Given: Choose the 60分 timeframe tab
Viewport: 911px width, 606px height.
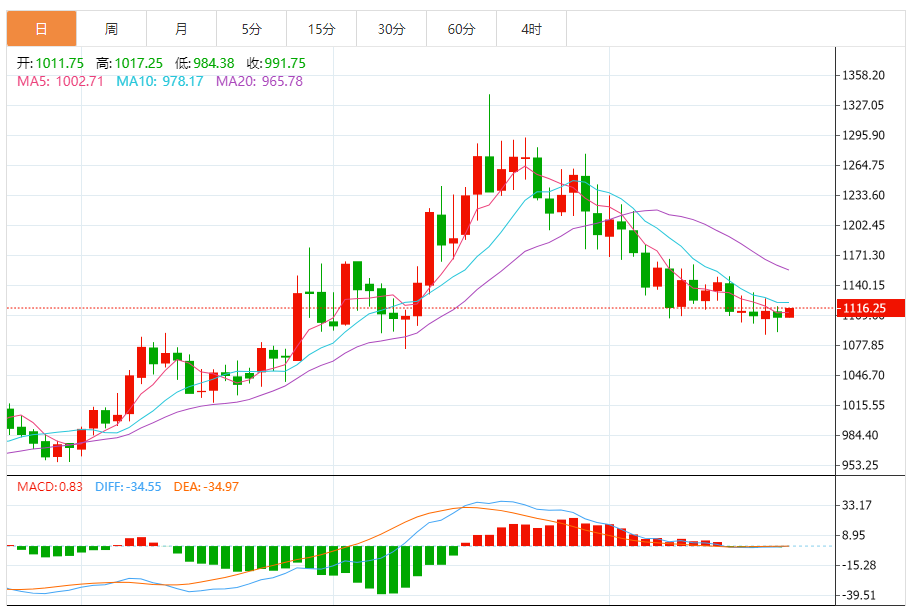Looking at the screenshot, I should coord(461,30).
